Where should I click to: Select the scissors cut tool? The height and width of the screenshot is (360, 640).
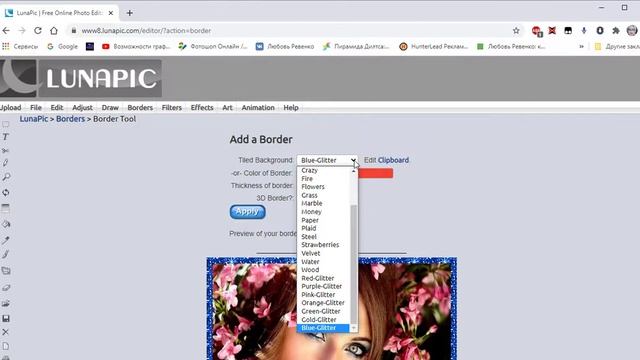[x=6, y=151]
